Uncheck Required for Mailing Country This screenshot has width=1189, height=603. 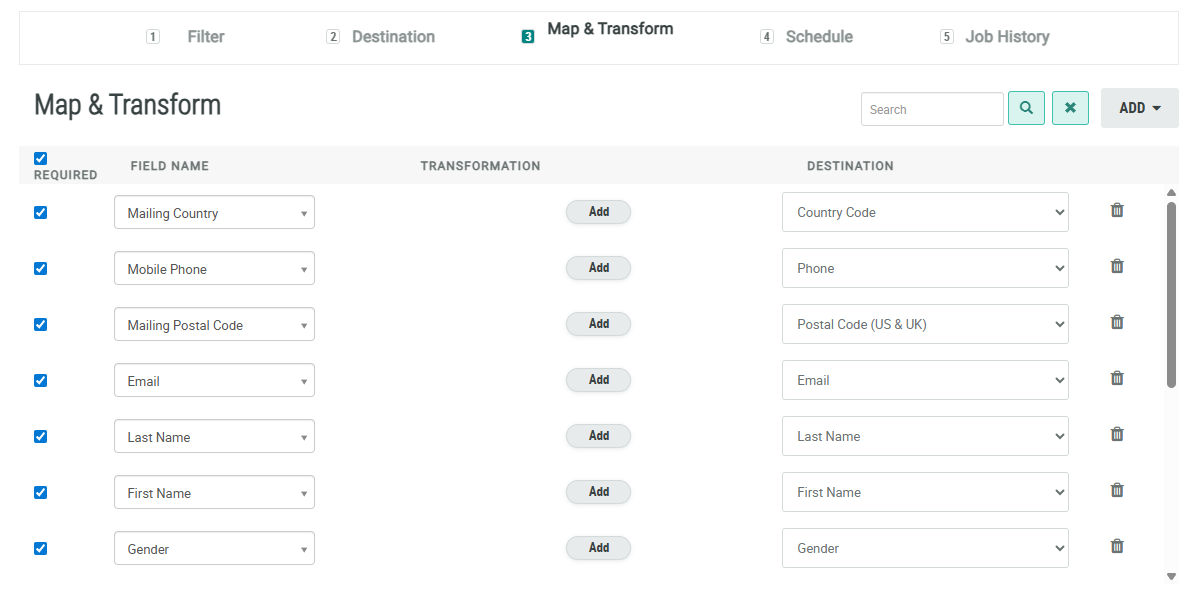tap(41, 212)
